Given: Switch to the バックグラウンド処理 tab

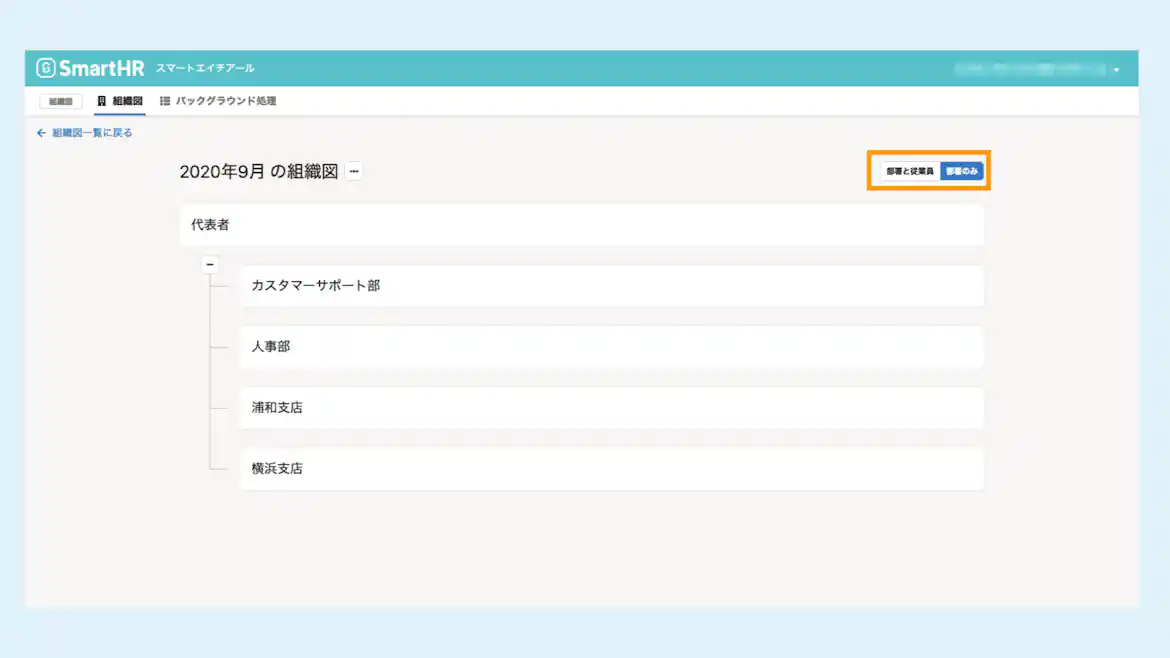Looking at the screenshot, I should pos(225,101).
